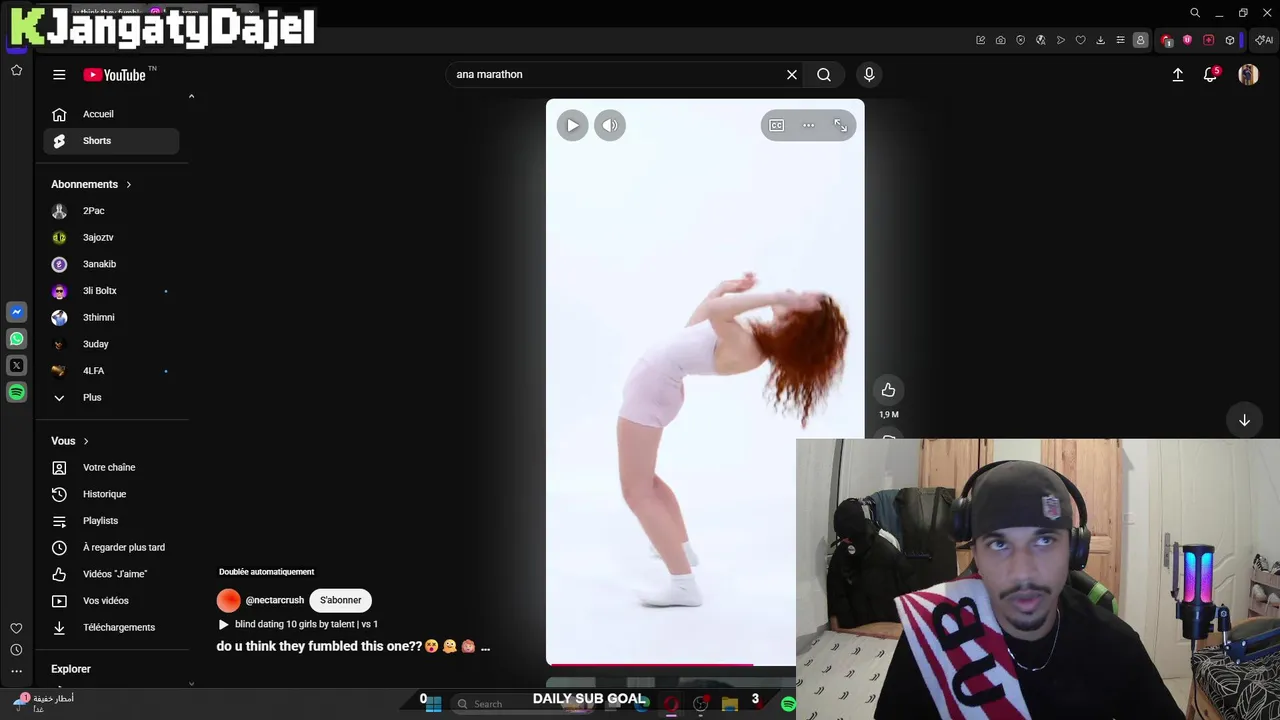Open the three-dot more options on player

click(809, 125)
